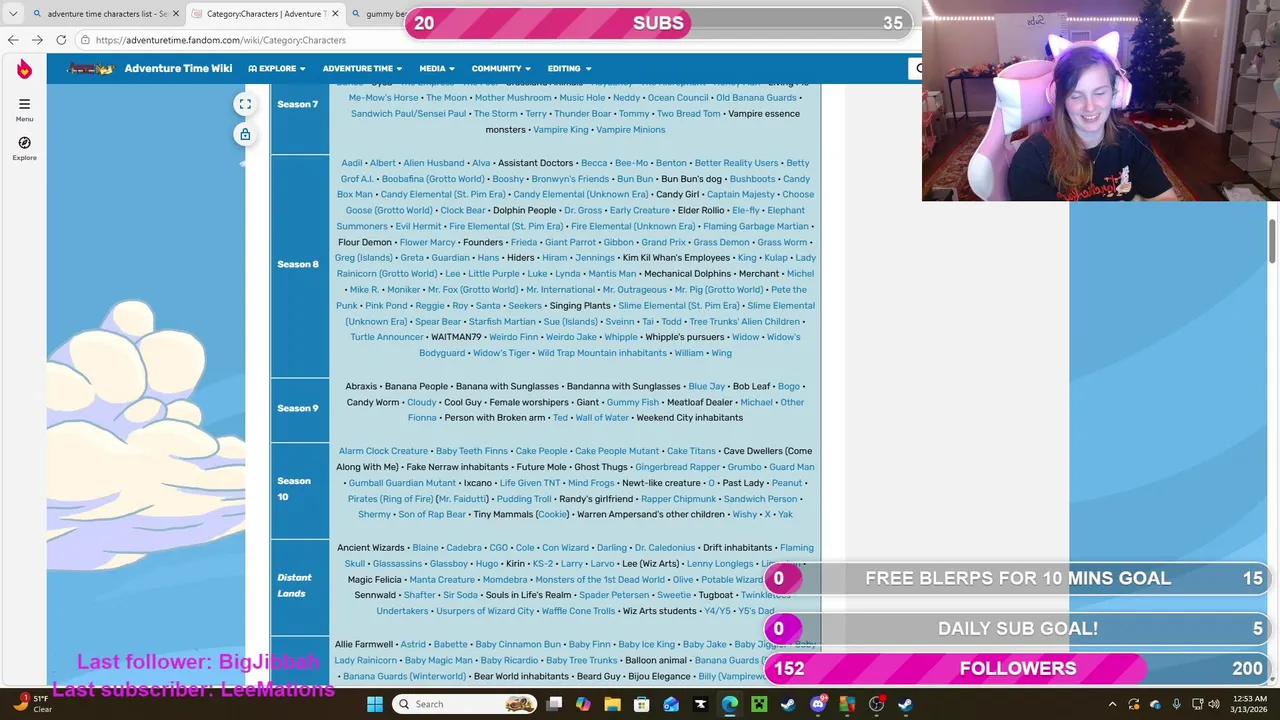The width and height of the screenshot is (1280, 720).
Task: Open the Windows Start menu
Action: pos(375,704)
